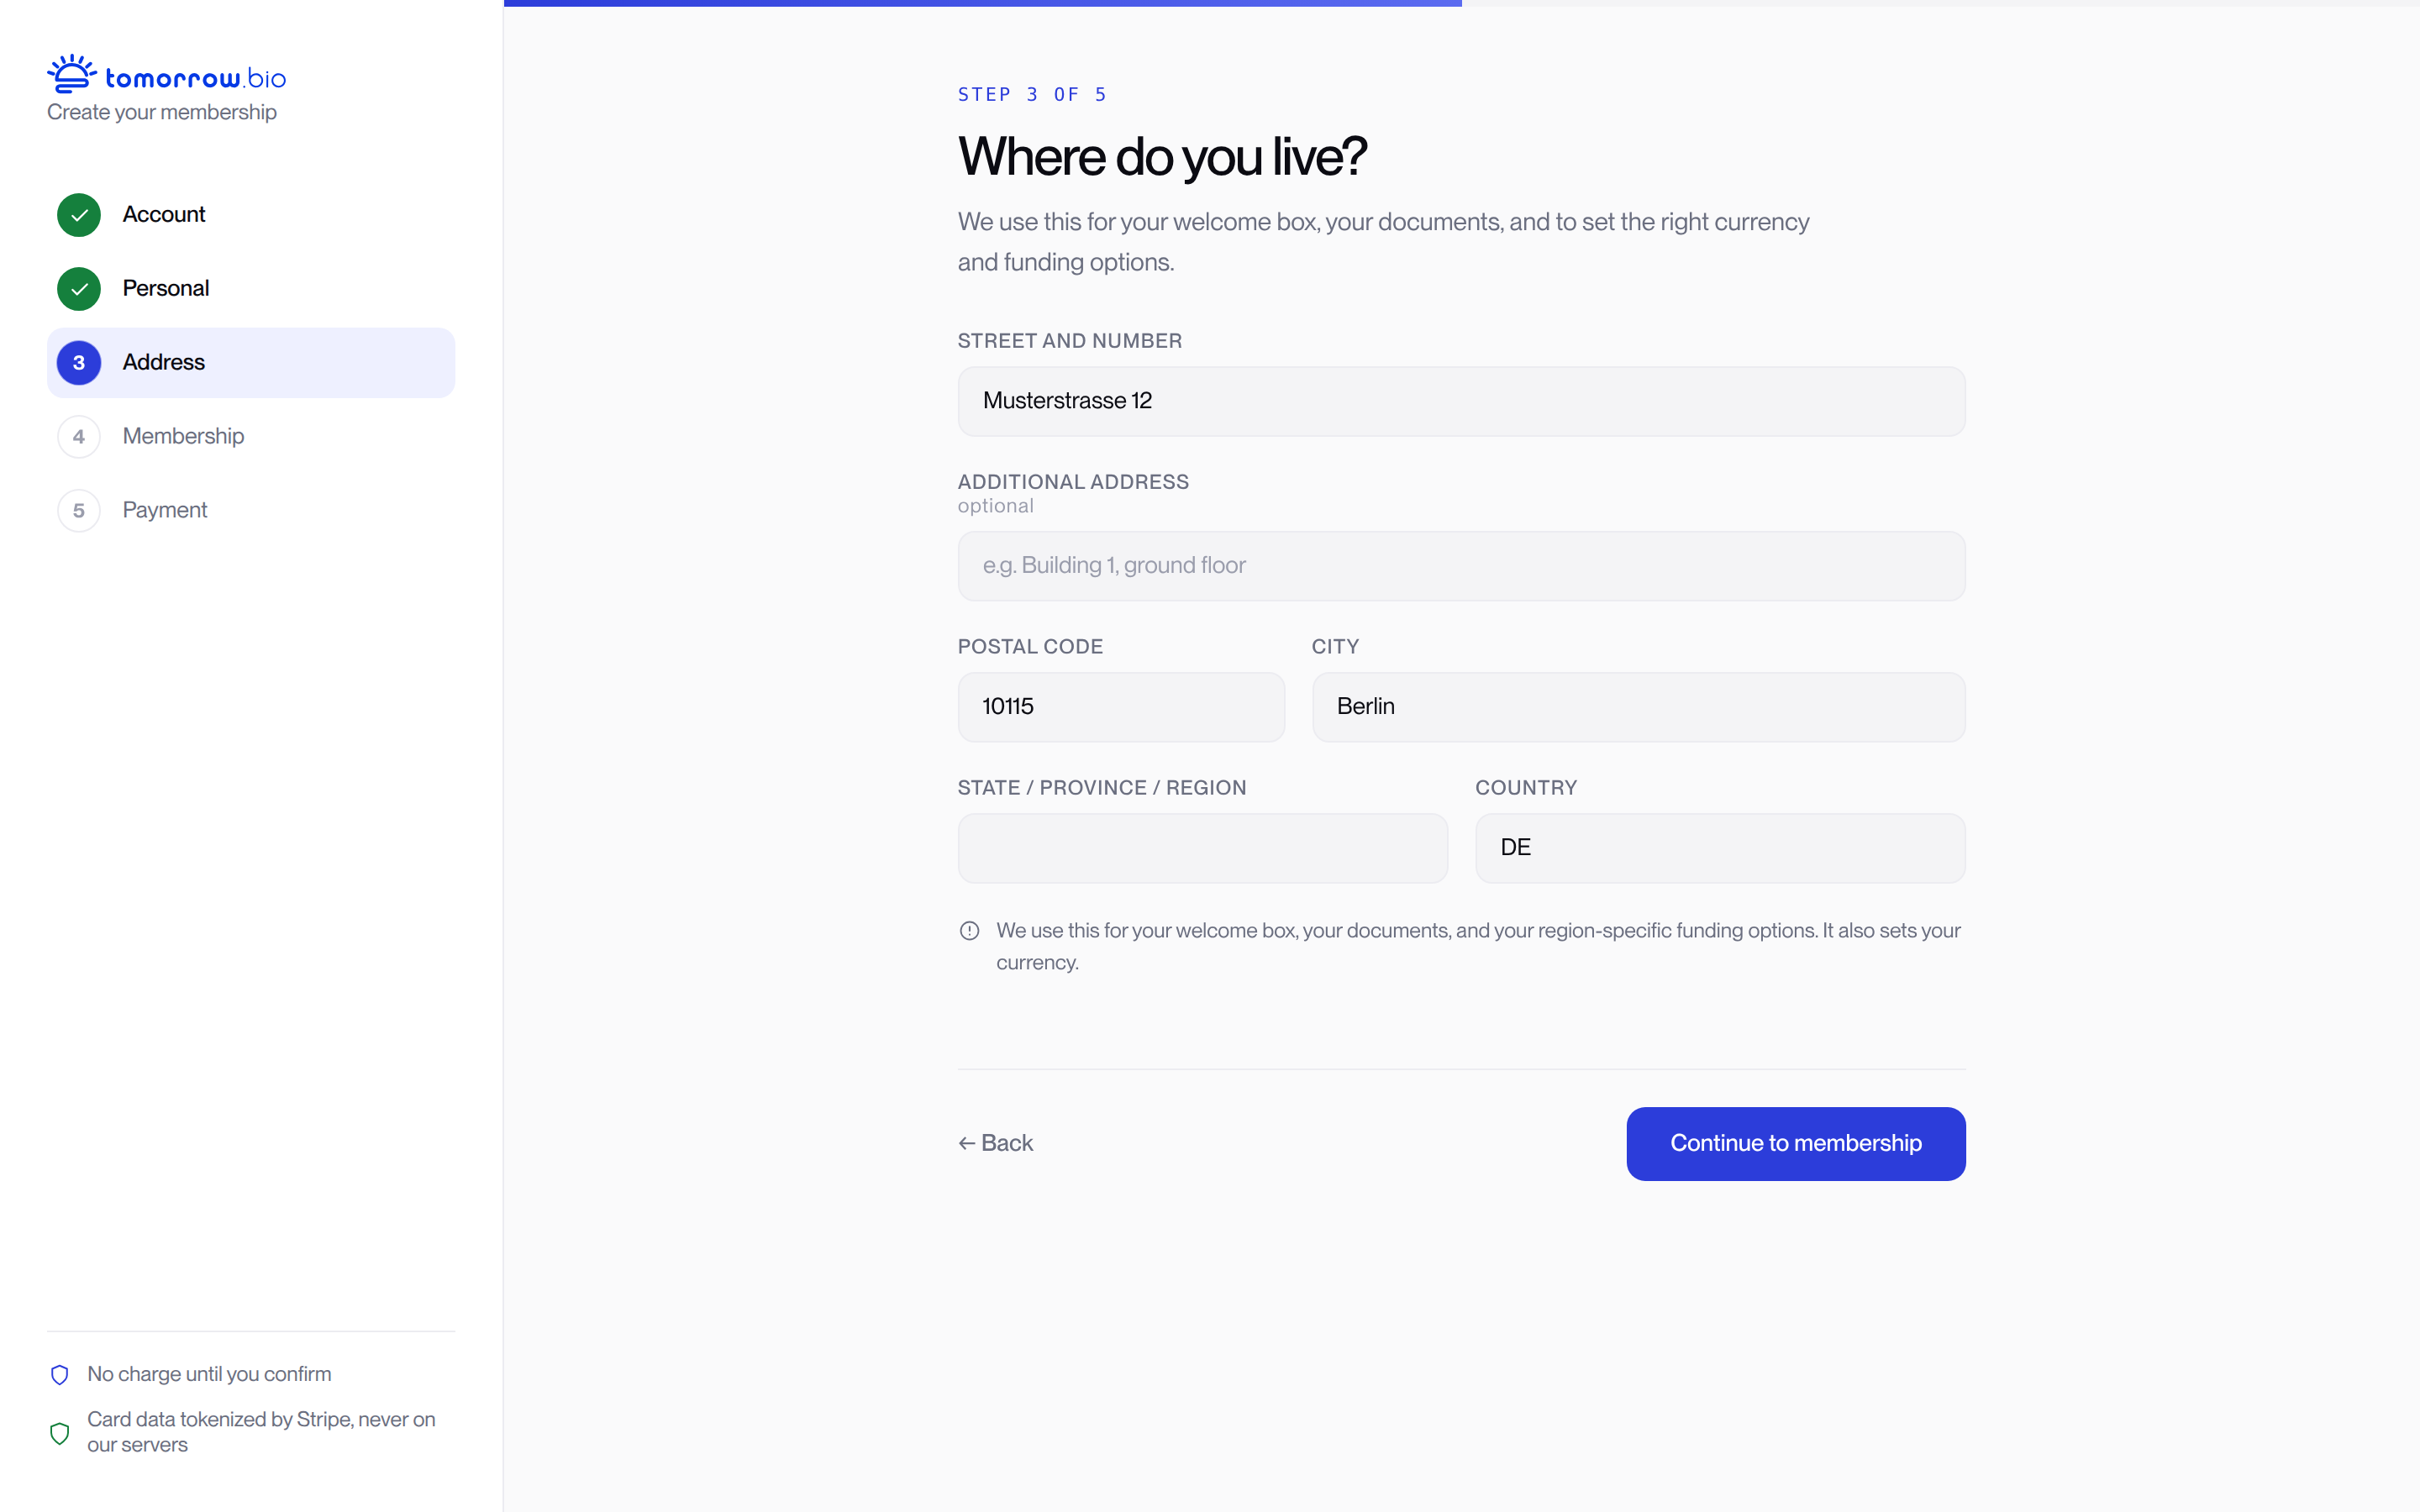Image resolution: width=2420 pixels, height=1512 pixels.
Task: Click the 'CITY' label
Action: click(x=1335, y=647)
